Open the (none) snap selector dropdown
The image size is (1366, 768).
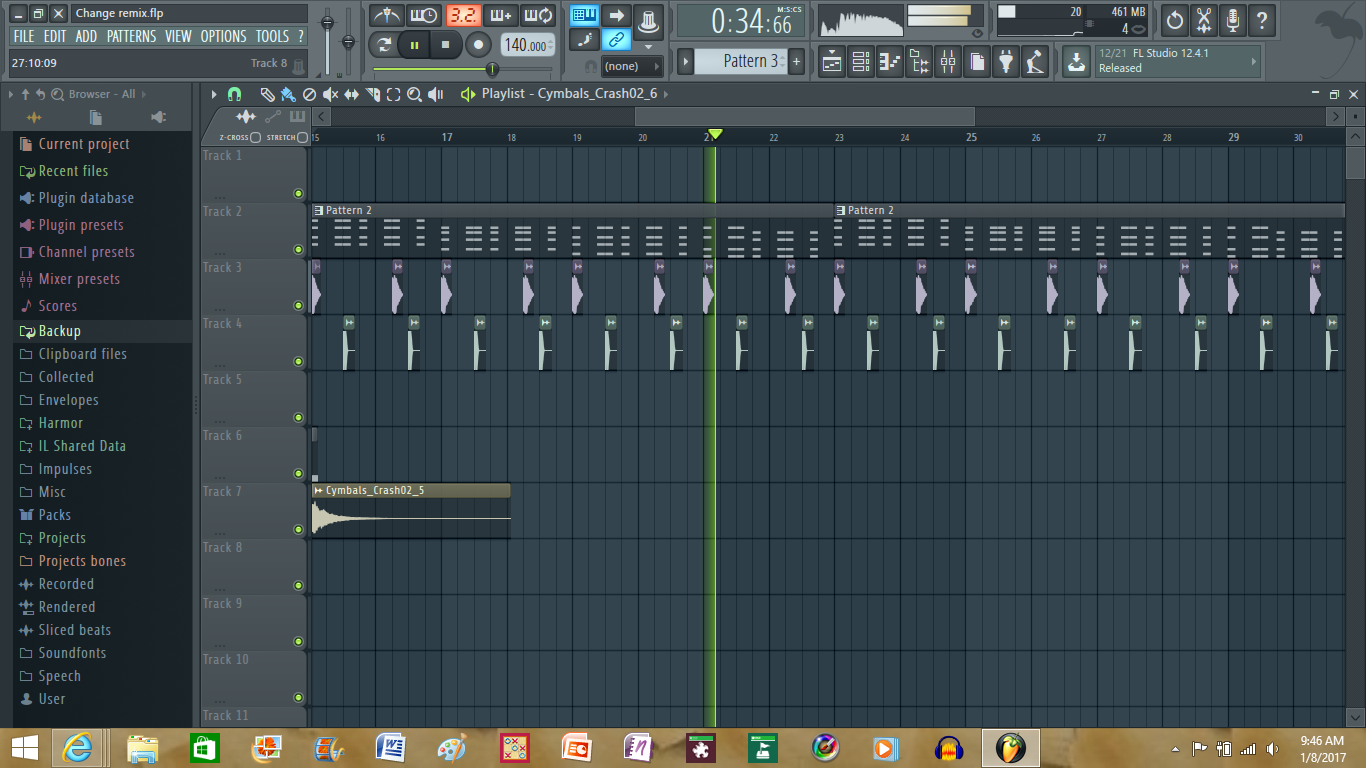click(x=634, y=66)
